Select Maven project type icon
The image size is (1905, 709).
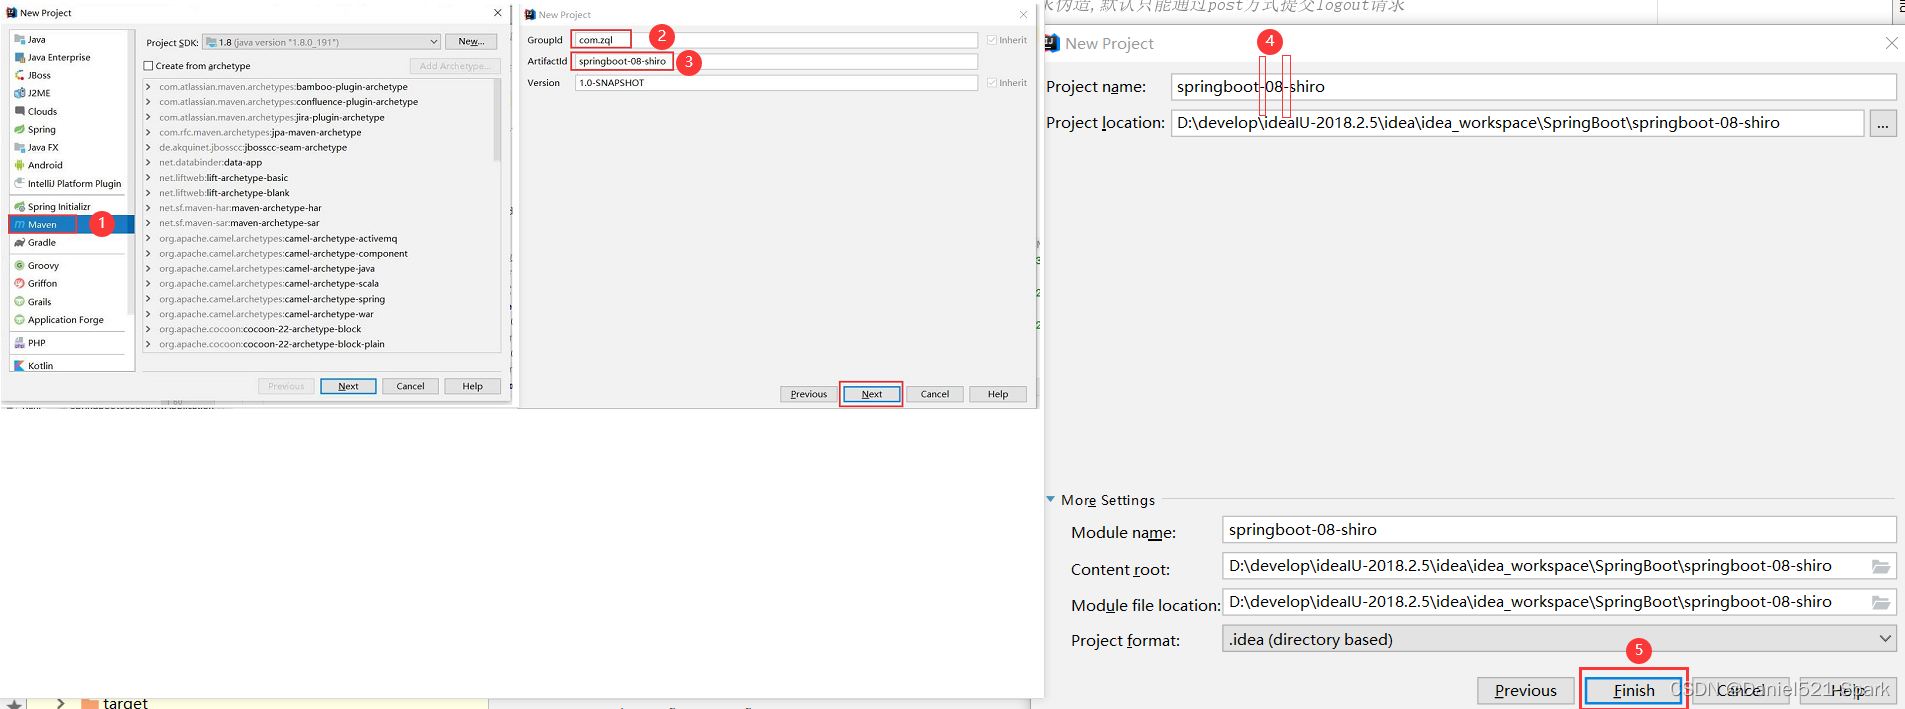tap(19, 225)
